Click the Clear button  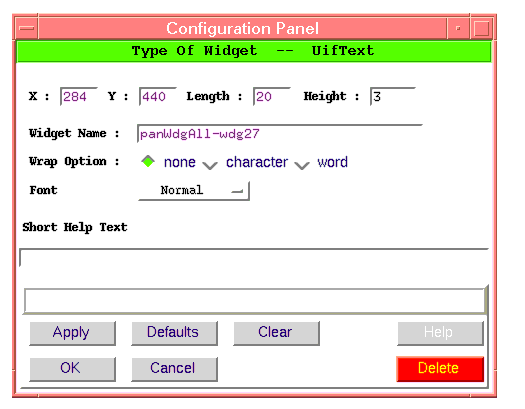(x=277, y=333)
